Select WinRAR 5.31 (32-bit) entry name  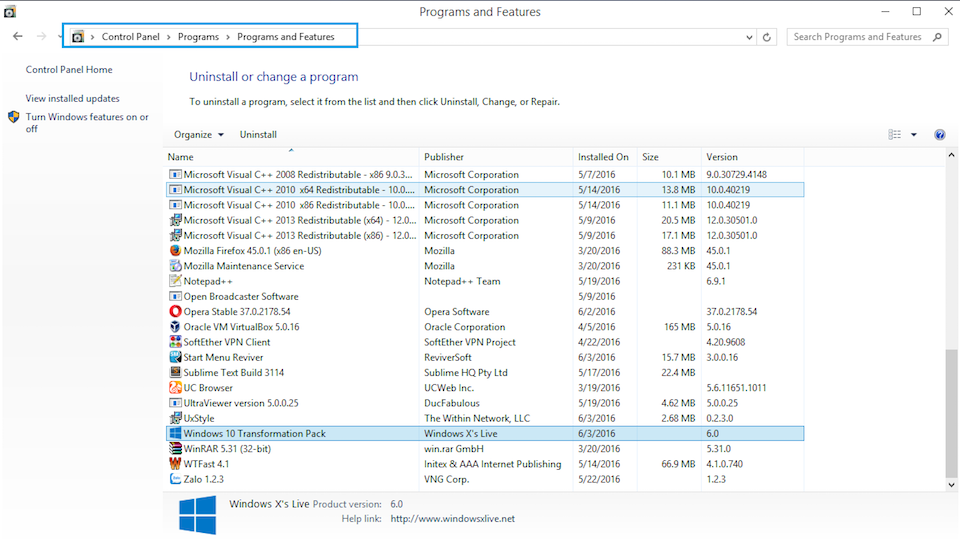click(227, 449)
